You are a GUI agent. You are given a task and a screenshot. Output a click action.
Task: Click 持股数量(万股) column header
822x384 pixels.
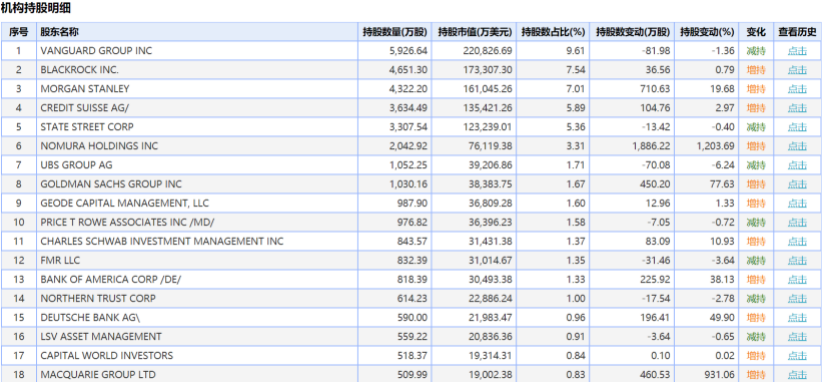[x=395, y=32]
